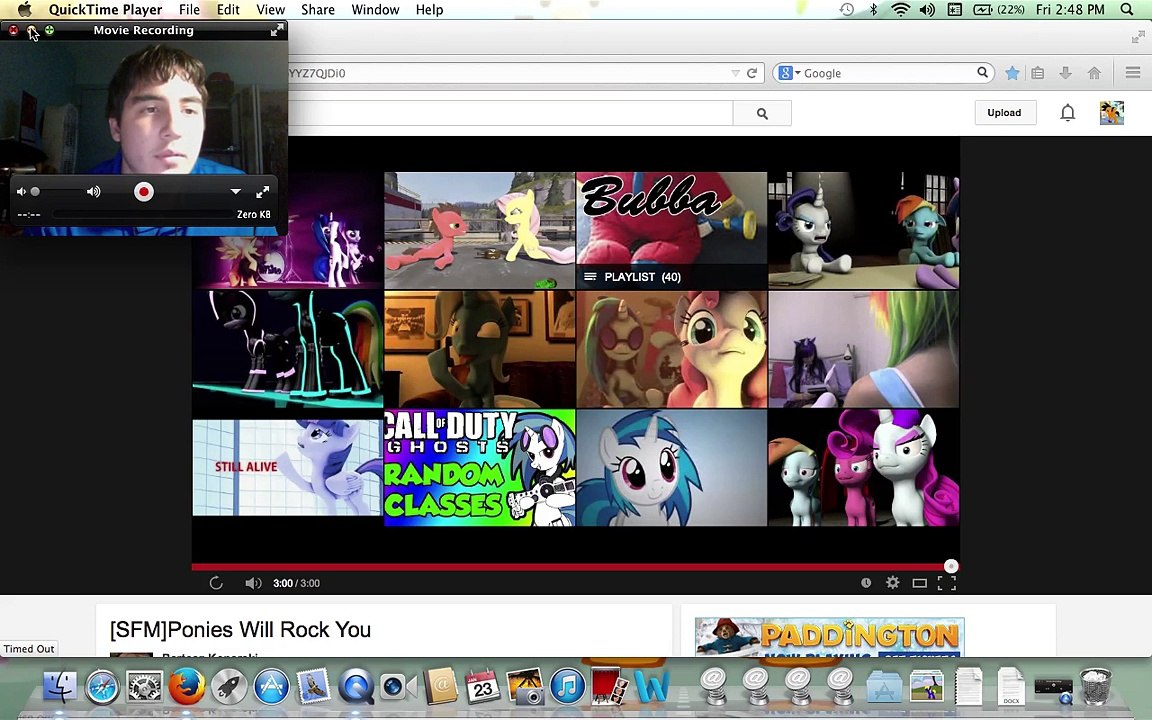Click the YouTube progress bar scrubber knob
The height and width of the screenshot is (720, 1152).
tap(951, 566)
